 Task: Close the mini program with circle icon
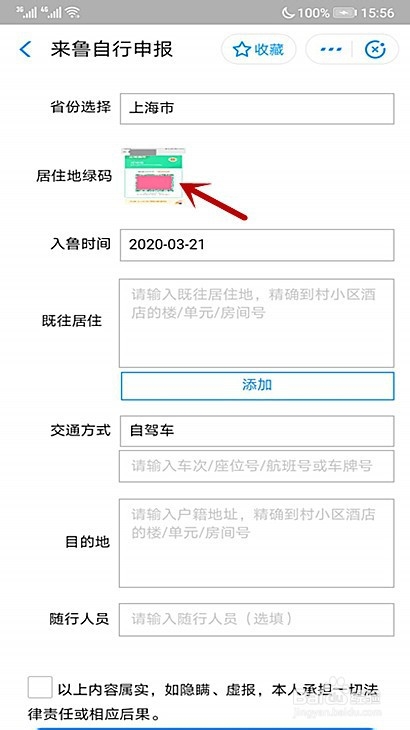[375, 49]
